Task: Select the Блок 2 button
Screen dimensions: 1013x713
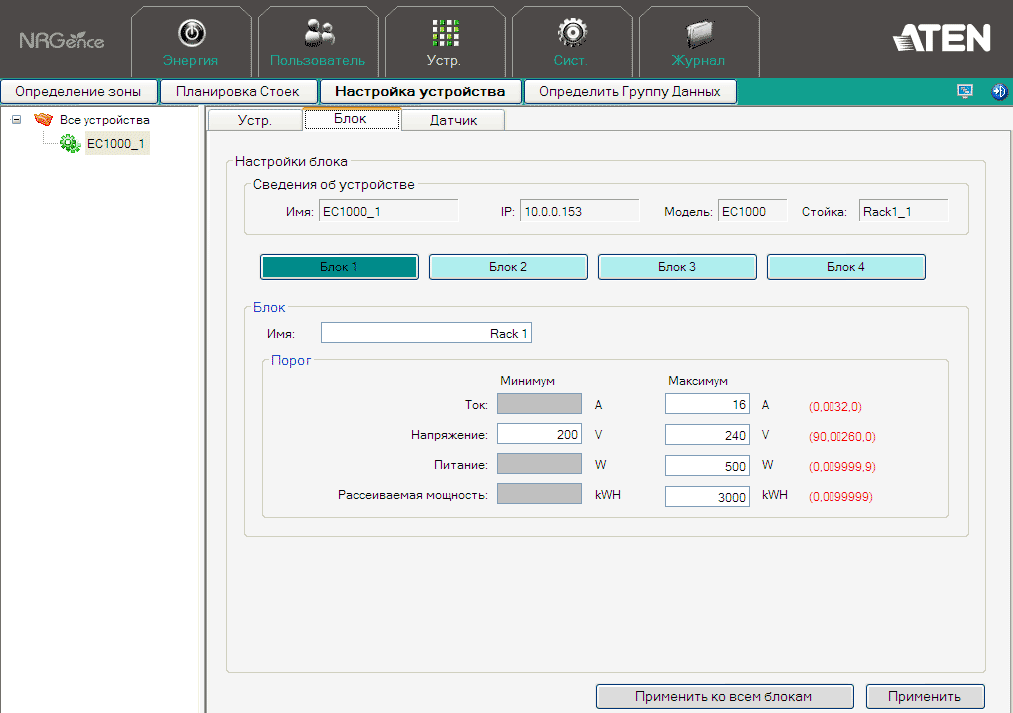Action: tap(508, 267)
